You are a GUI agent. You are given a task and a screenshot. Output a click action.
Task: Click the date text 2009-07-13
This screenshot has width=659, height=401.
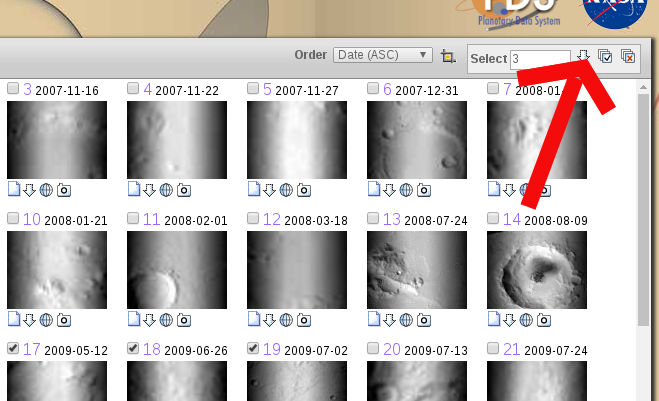[436, 351]
